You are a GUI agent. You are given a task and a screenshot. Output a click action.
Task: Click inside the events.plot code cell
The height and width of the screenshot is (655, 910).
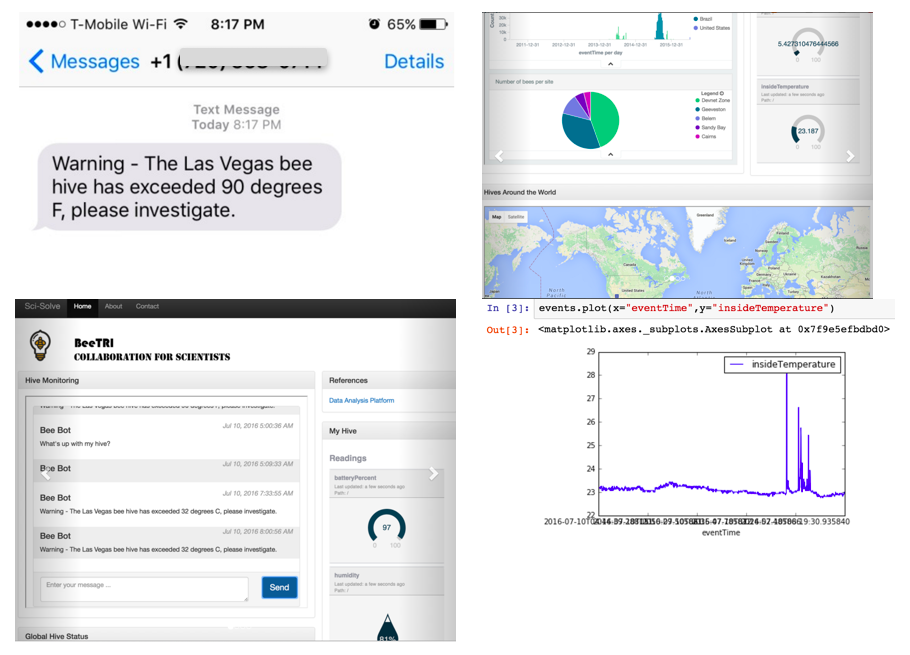716,309
